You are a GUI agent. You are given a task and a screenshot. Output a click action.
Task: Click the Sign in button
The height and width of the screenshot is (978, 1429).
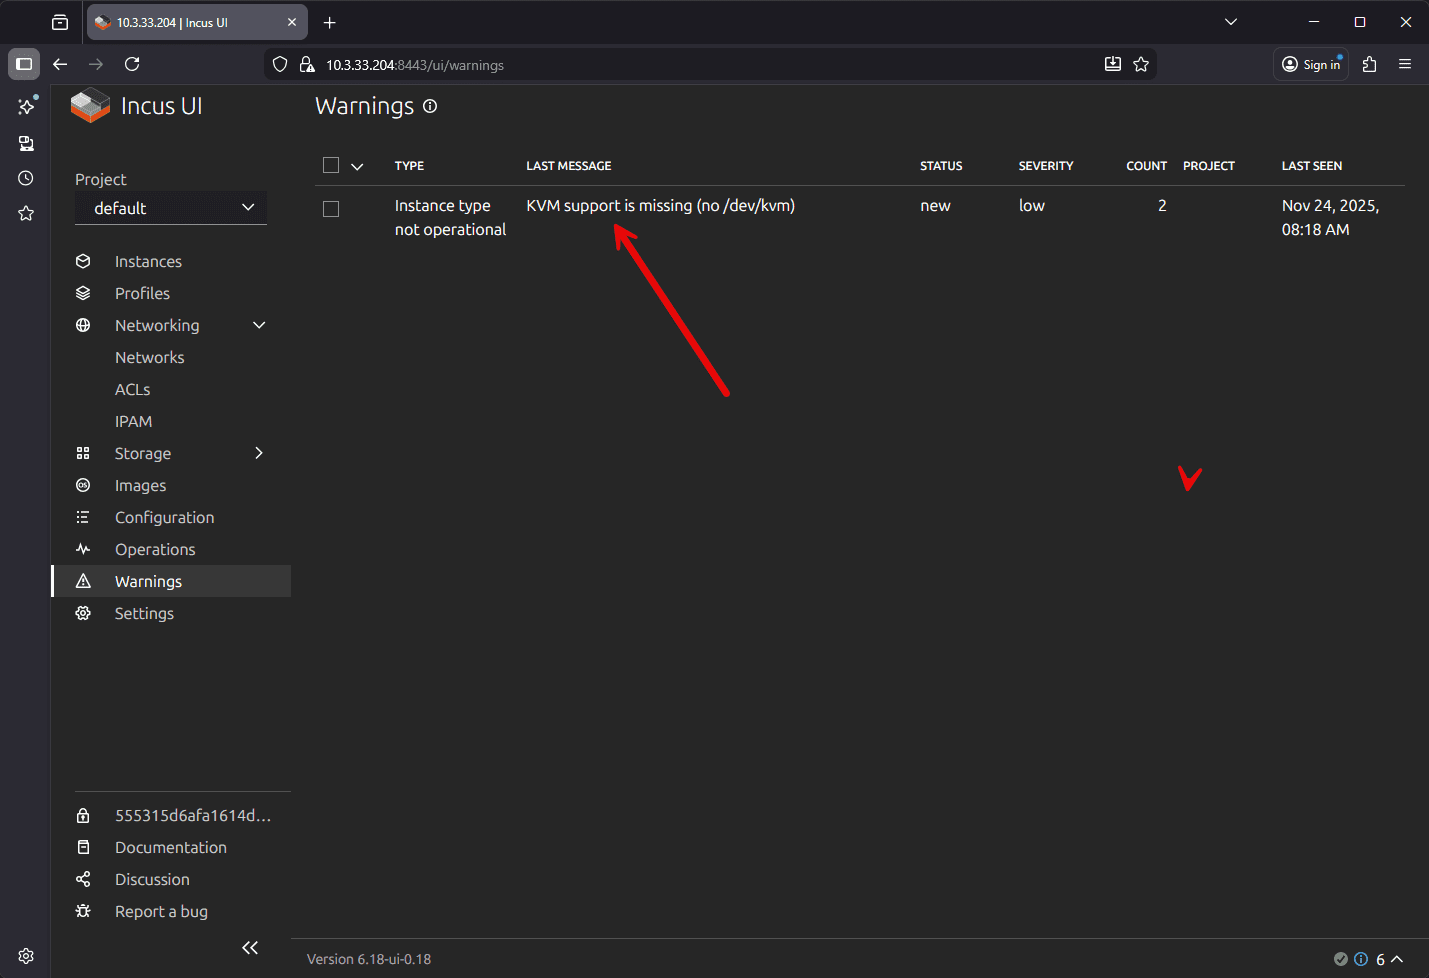tap(1310, 63)
